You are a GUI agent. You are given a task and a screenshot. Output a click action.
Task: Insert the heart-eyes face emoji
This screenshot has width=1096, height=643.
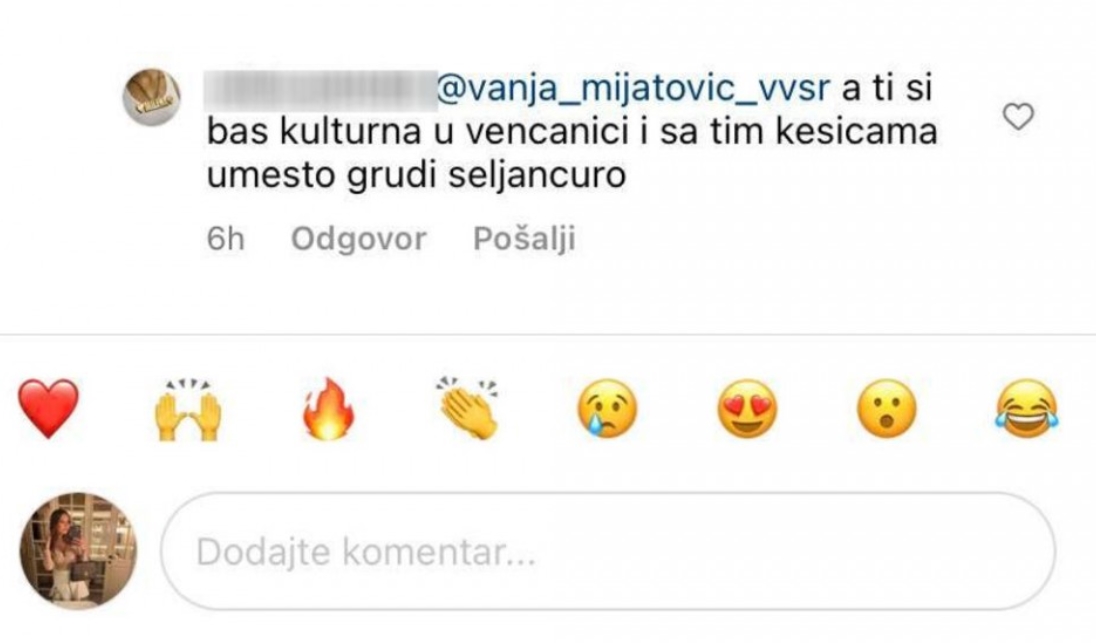(747, 409)
